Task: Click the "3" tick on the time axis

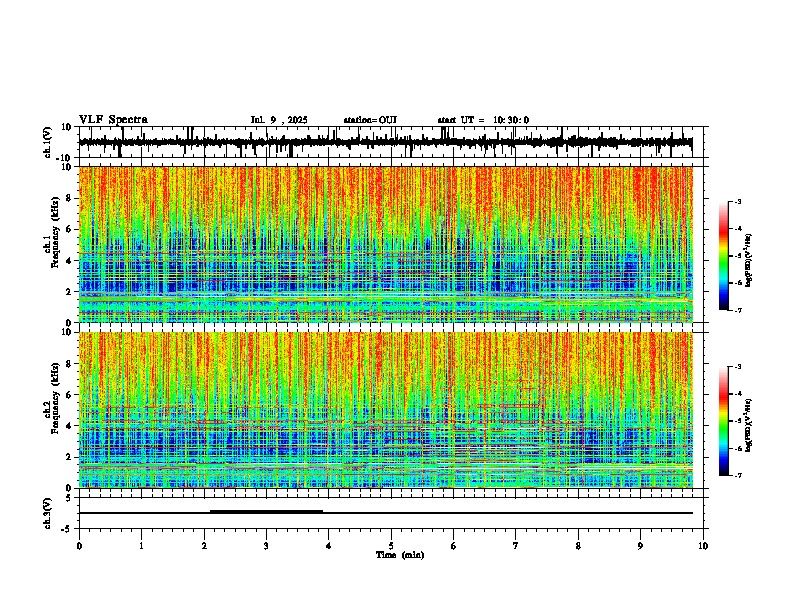Action: tap(266, 546)
